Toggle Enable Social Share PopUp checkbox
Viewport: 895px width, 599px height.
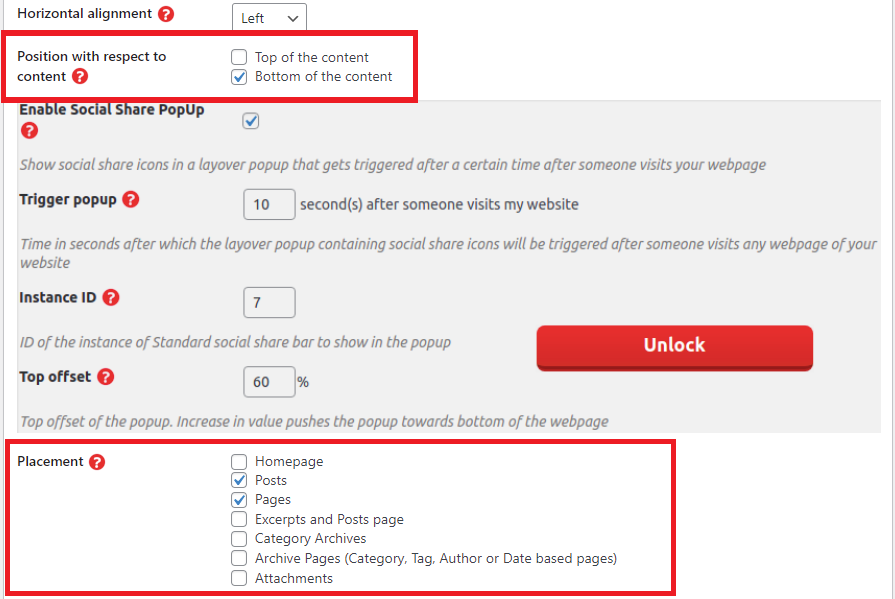click(251, 121)
